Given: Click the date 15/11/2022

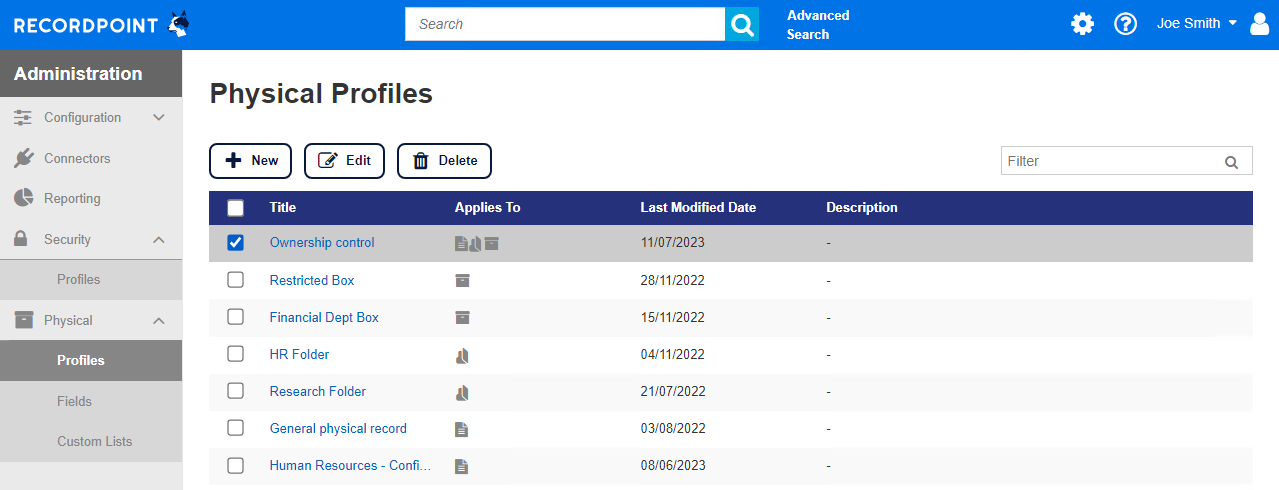Looking at the screenshot, I should click(673, 317).
